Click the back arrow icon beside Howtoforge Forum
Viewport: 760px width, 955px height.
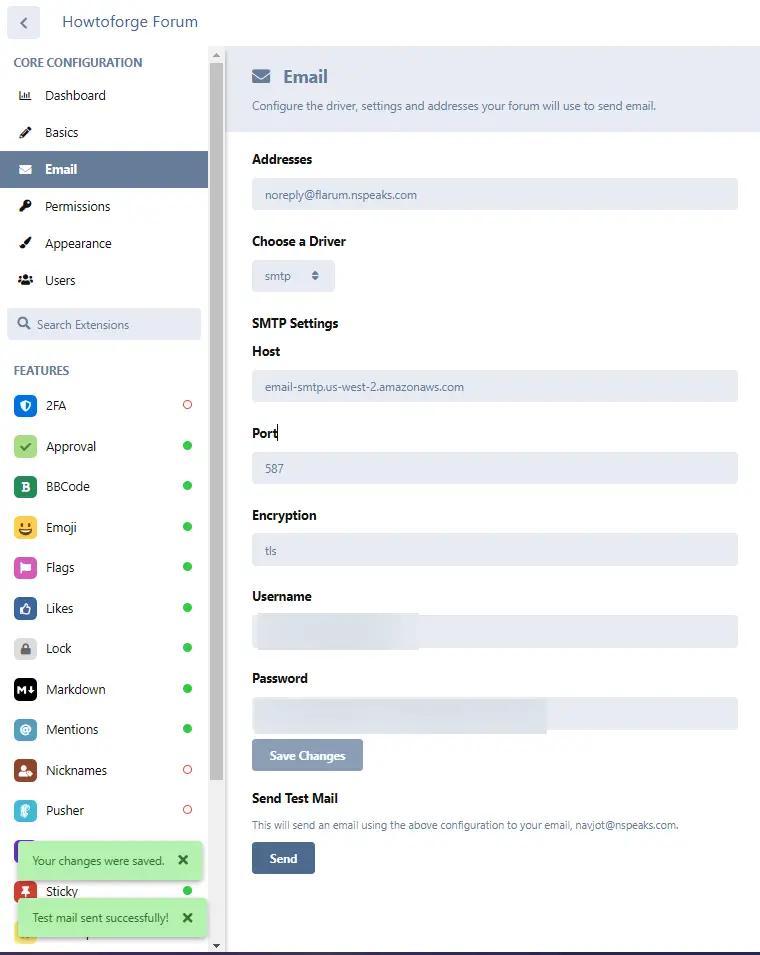click(24, 23)
